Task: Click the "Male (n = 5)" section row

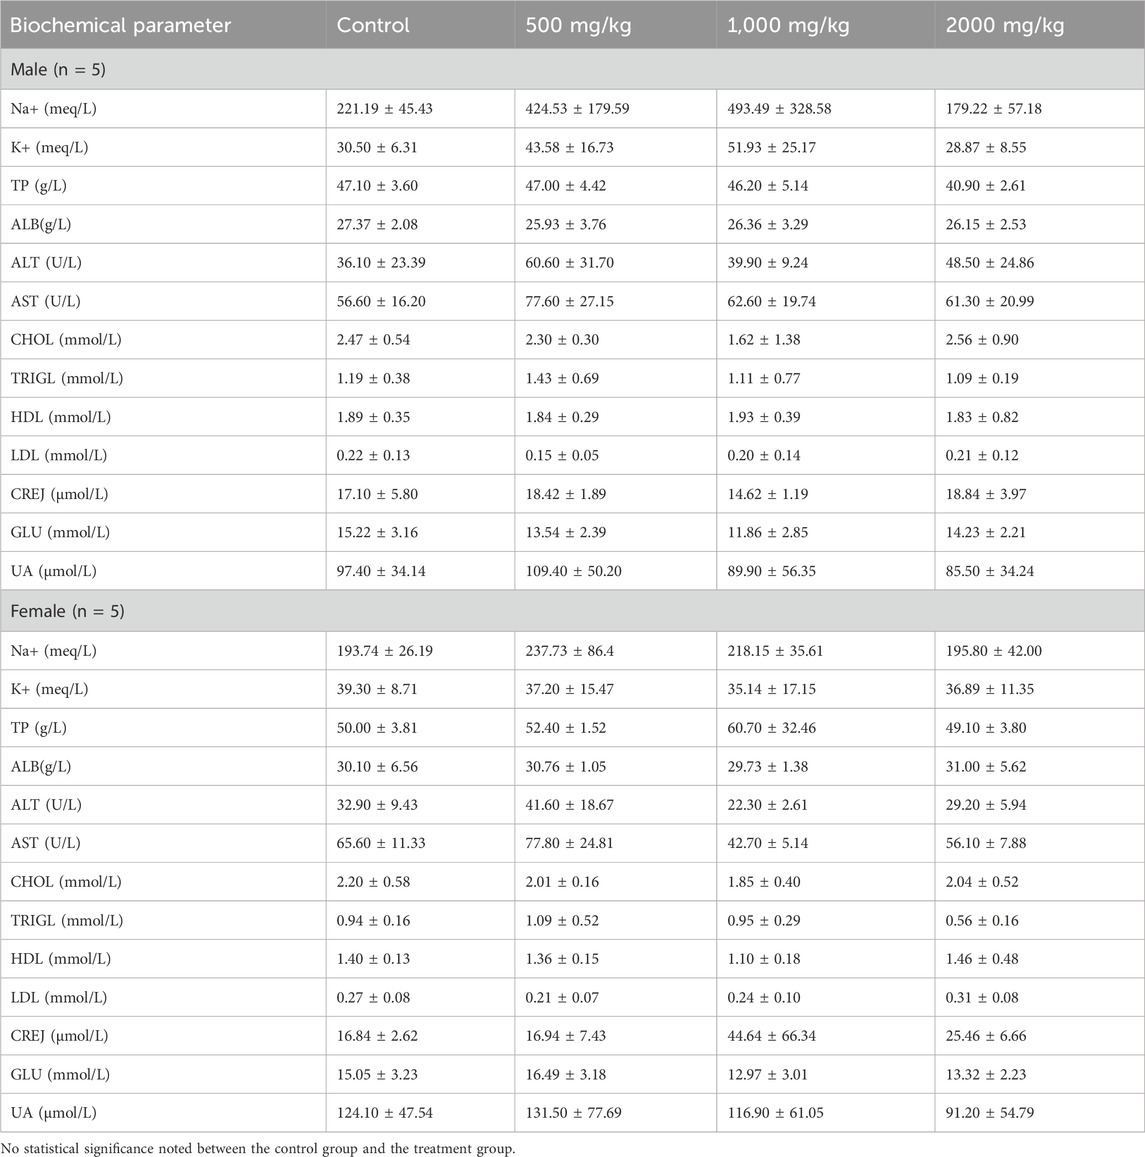Action: coord(59,70)
